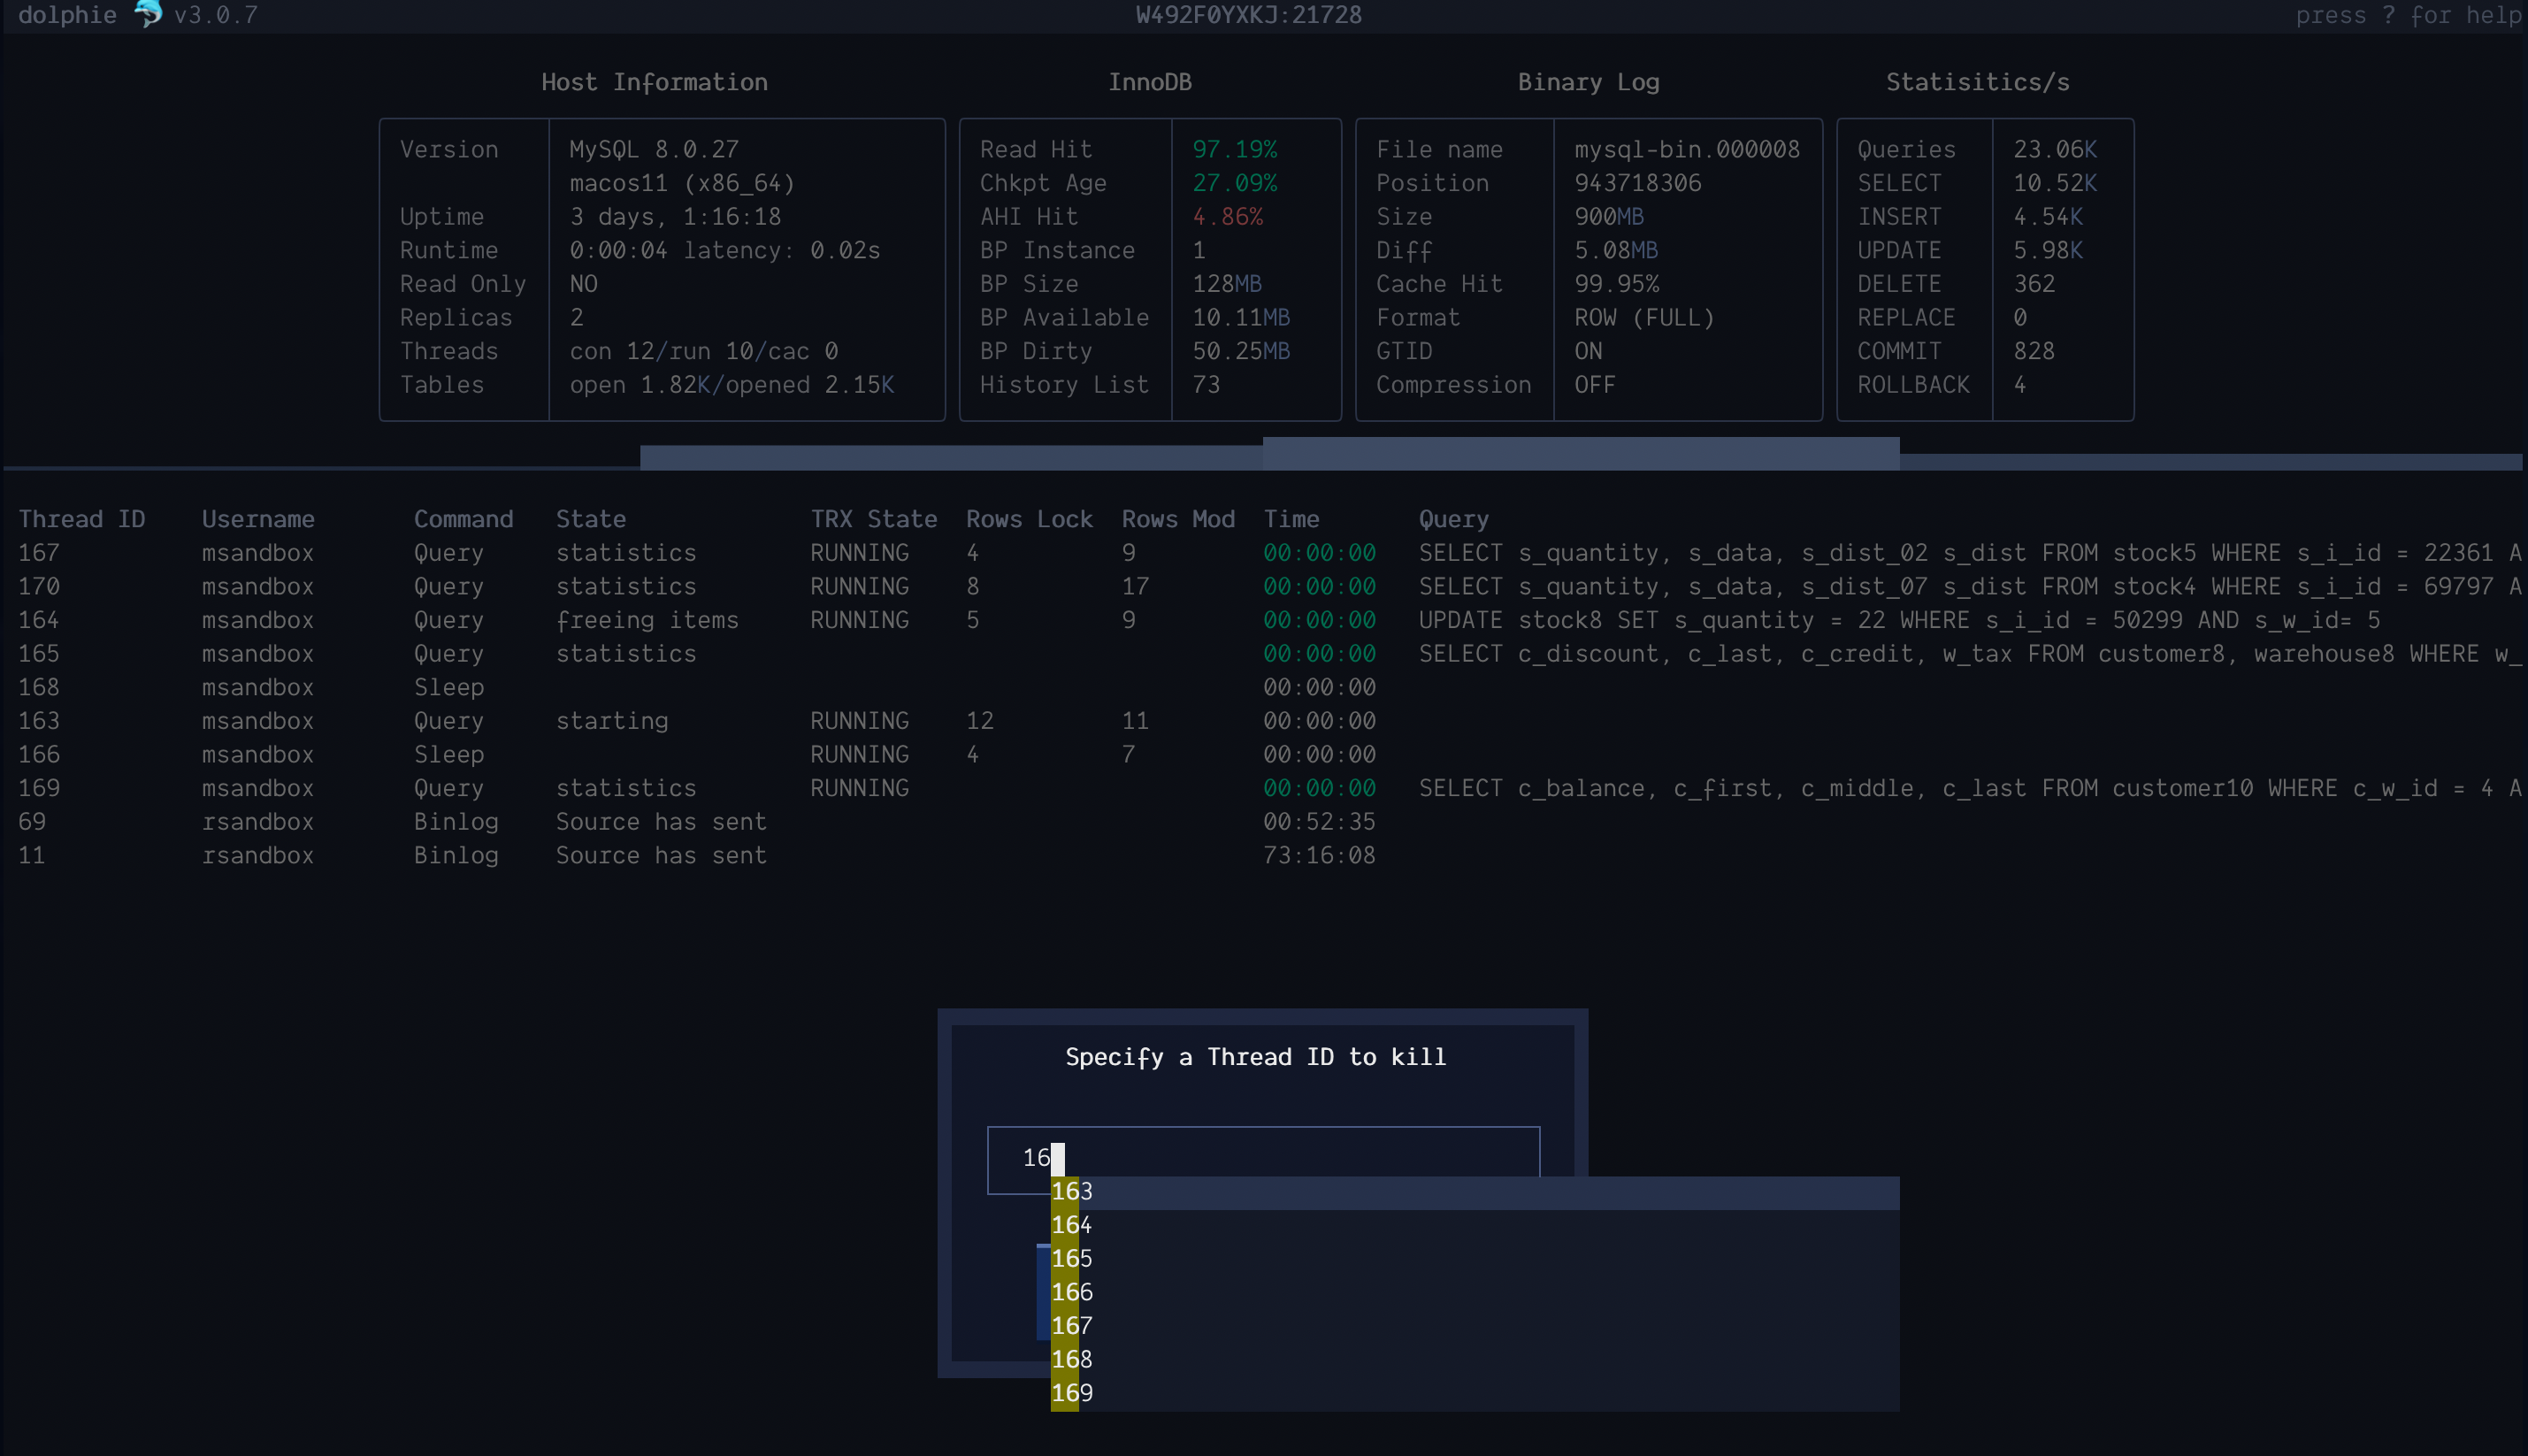Select thread ID 169 from the autocomplete list
The image size is (2528, 1456).
[1072, 1392]
